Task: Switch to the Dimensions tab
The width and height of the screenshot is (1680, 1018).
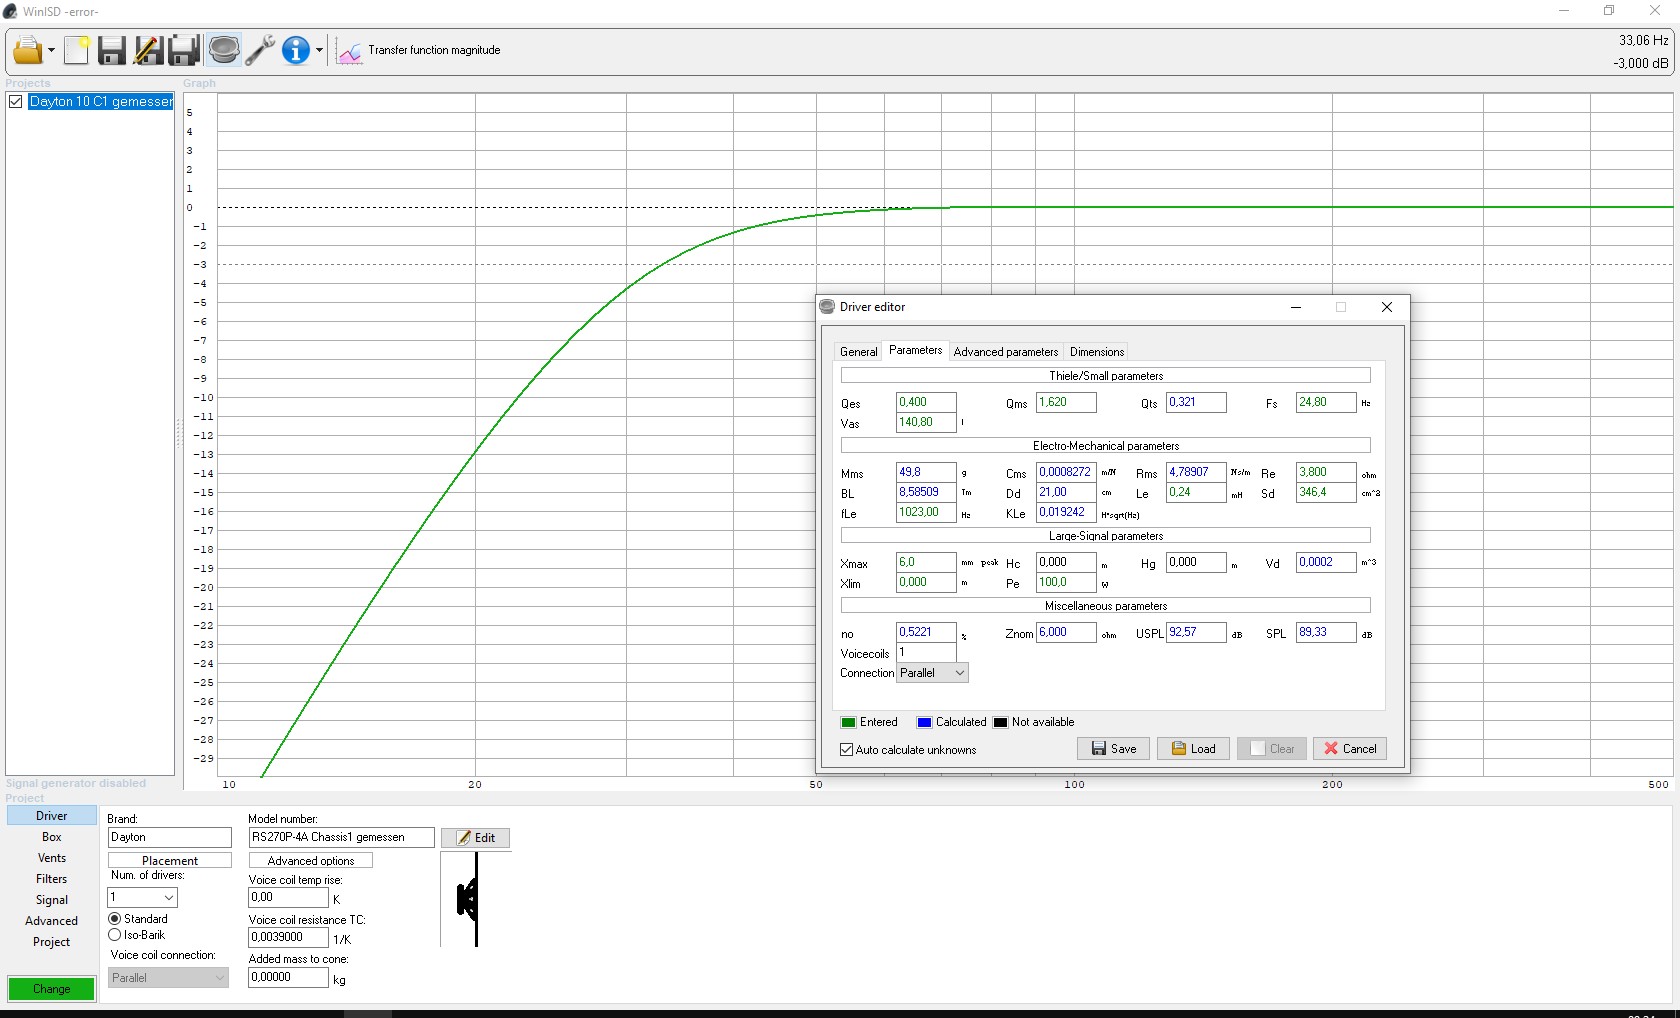Action: pyautogui.click(x=1096, y=352)
